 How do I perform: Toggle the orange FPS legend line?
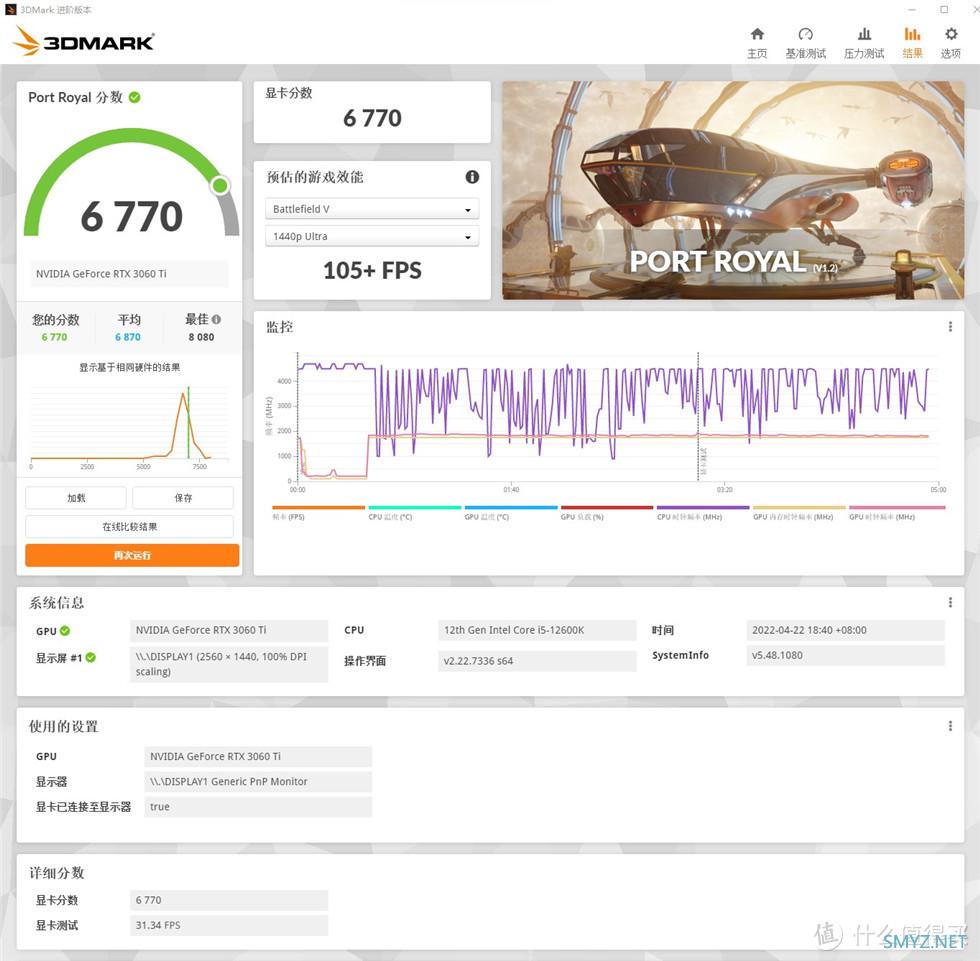click(318, 512)
